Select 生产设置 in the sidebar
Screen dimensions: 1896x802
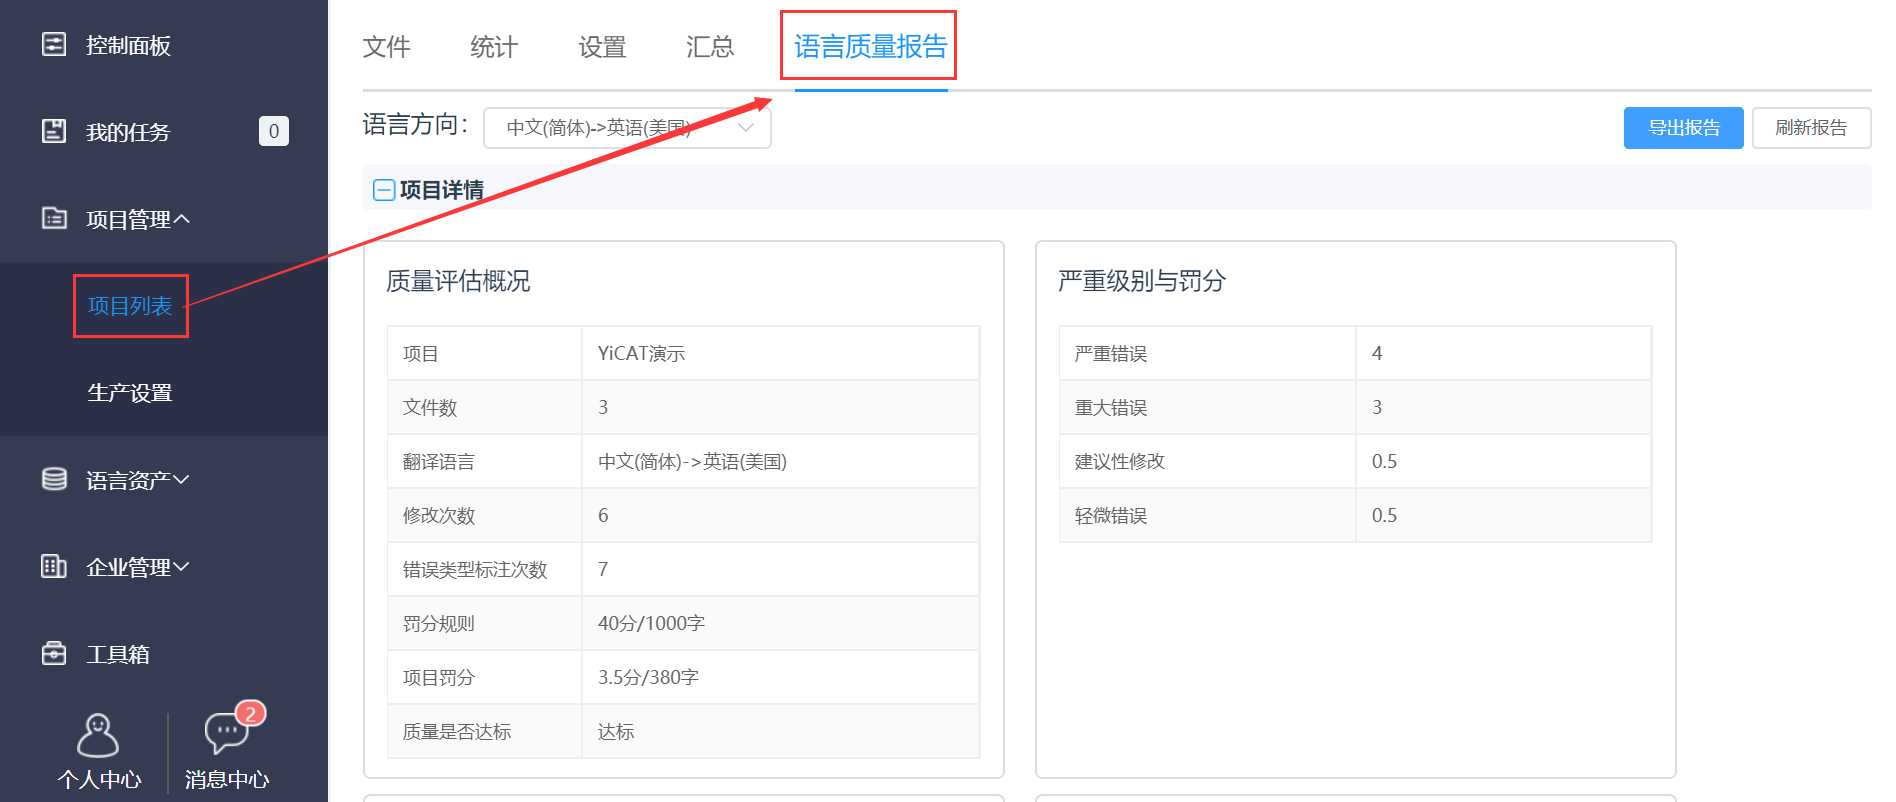pyautogui.click(x=130, y=393)
